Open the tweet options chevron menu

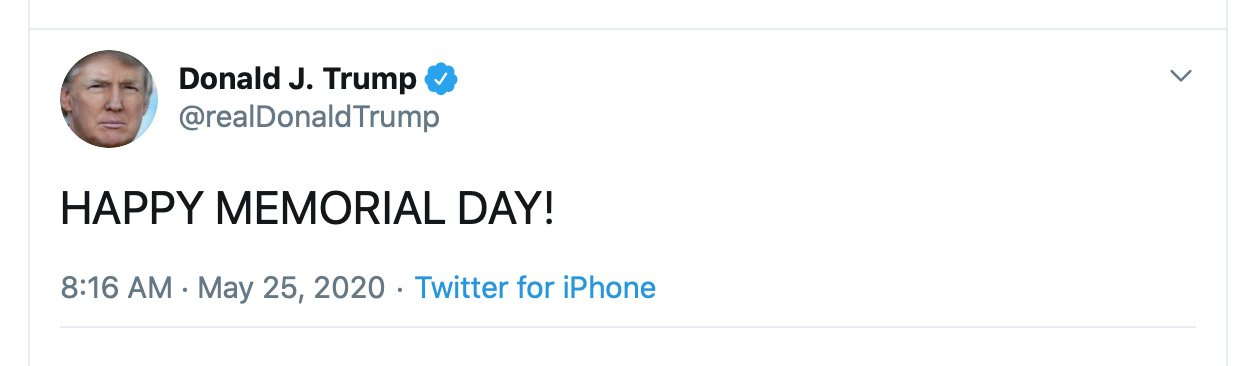pos(1181,76)
